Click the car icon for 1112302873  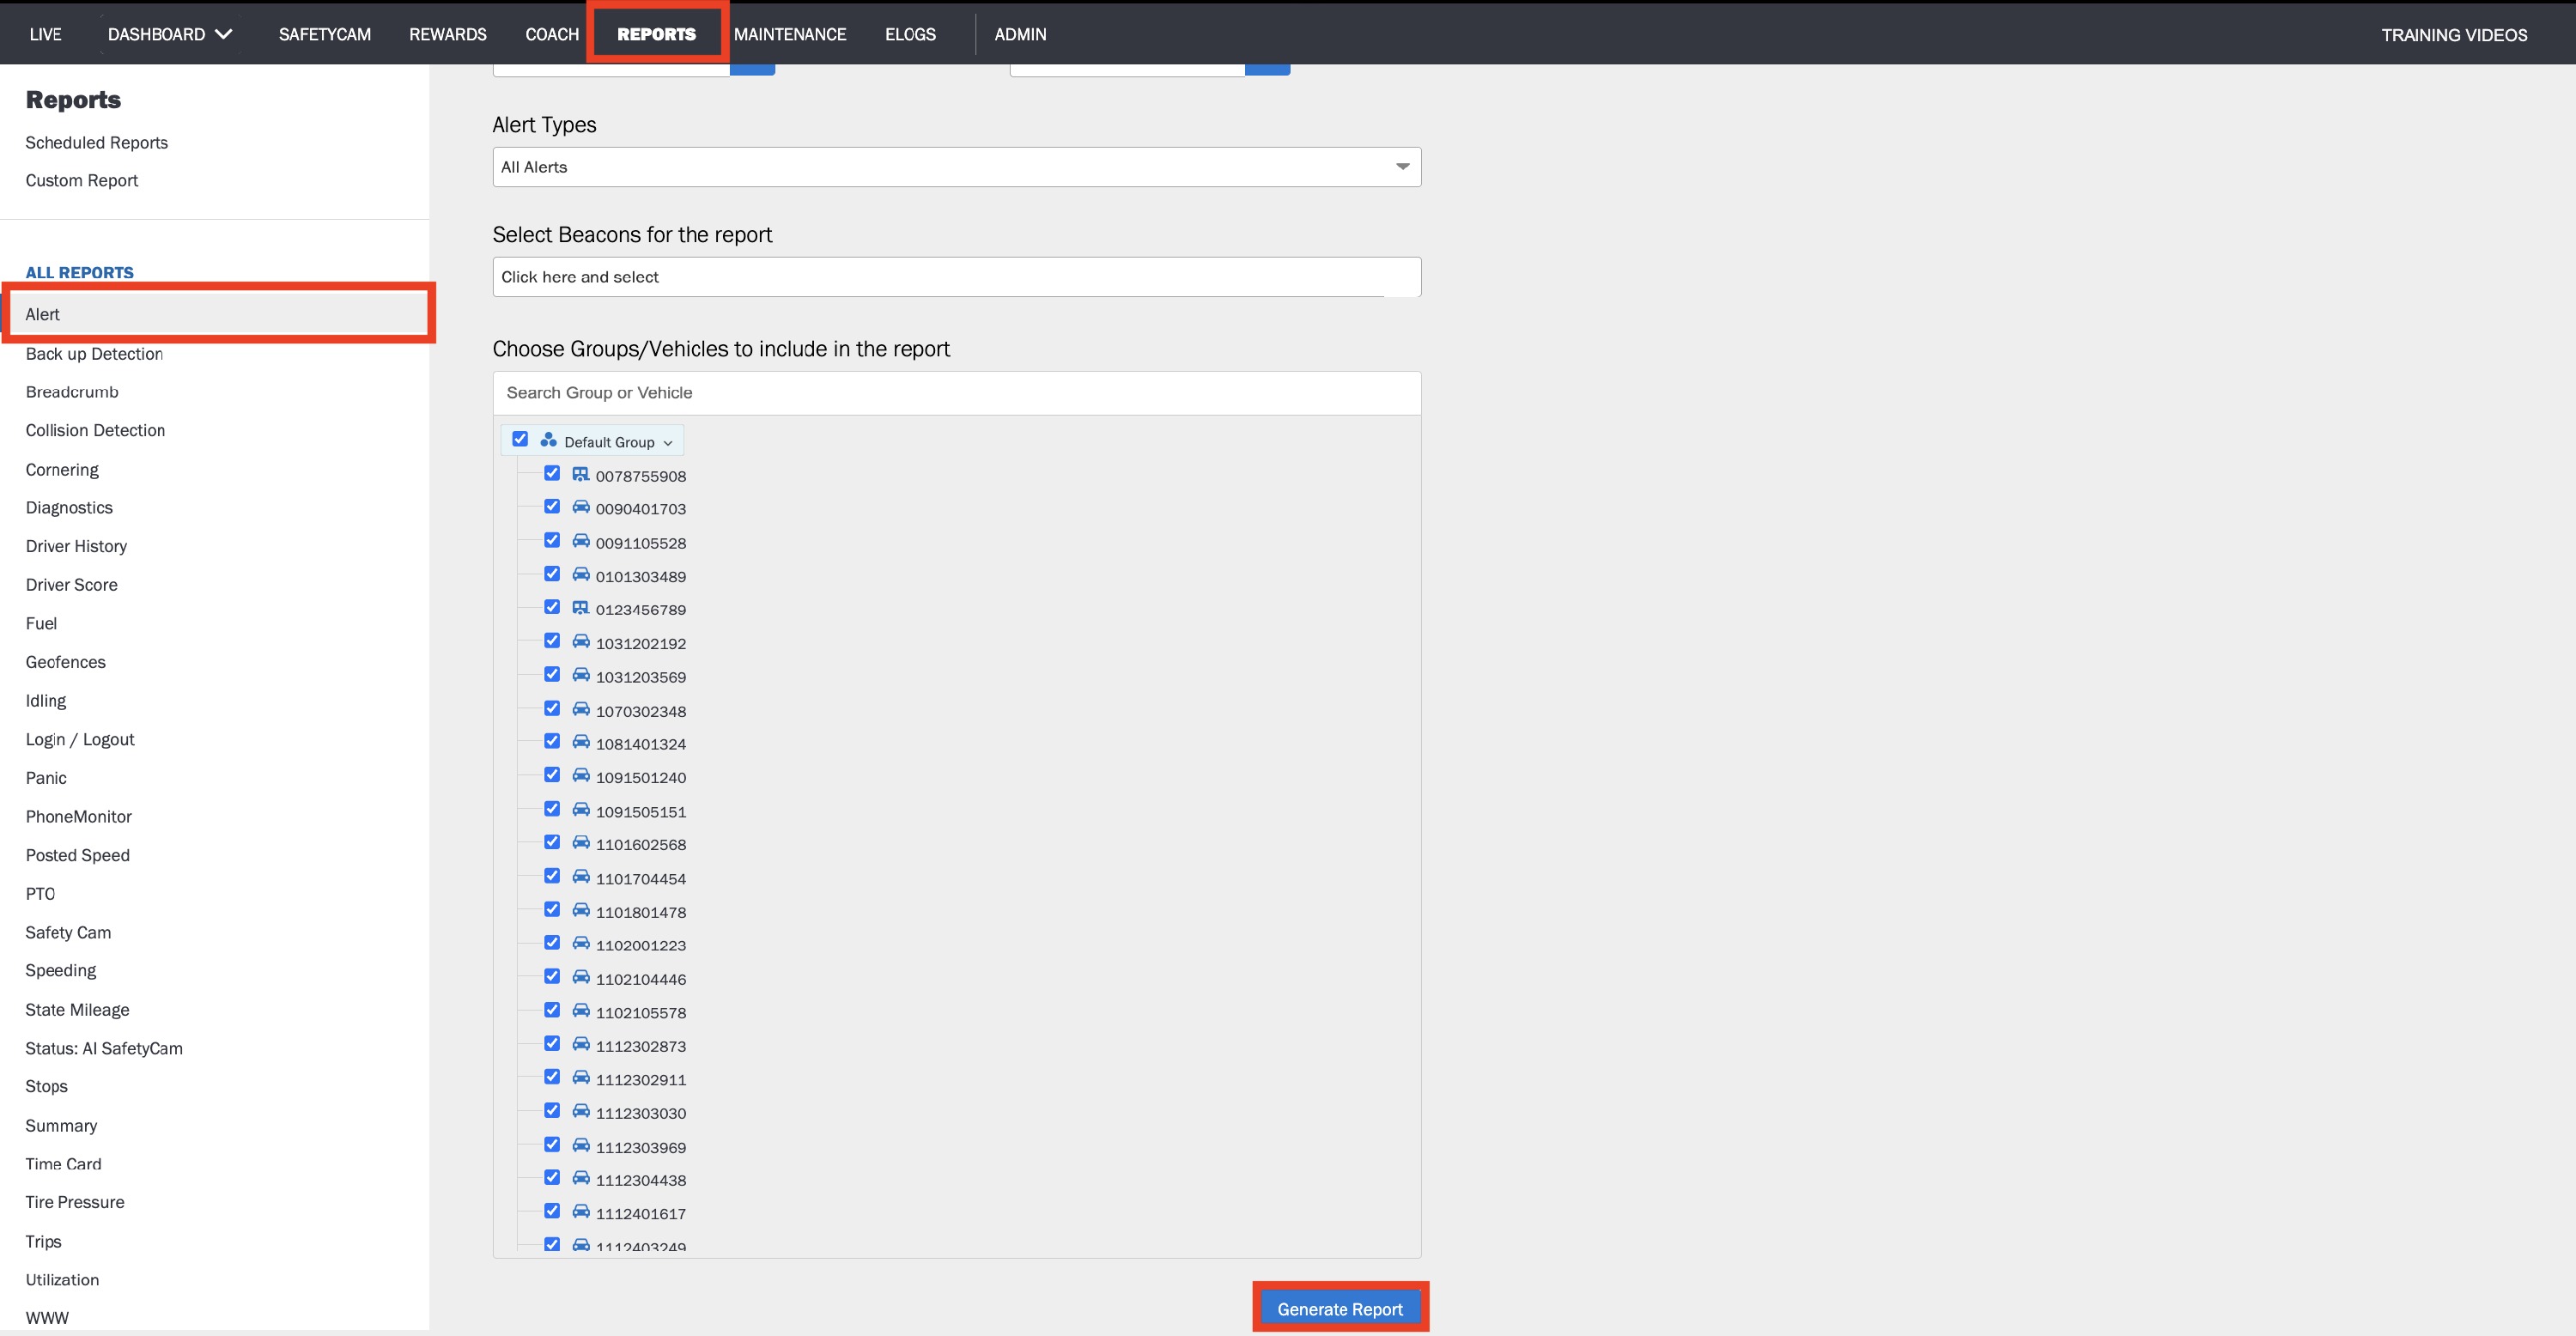[580, 1044]
